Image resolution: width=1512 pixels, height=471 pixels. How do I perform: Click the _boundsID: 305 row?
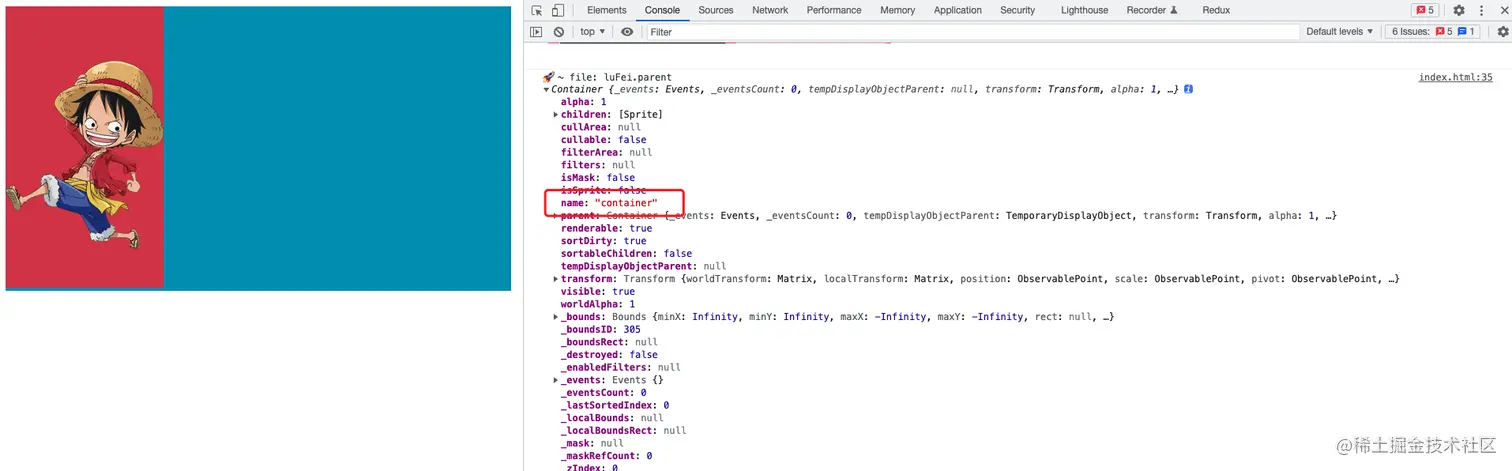point(601,329)
